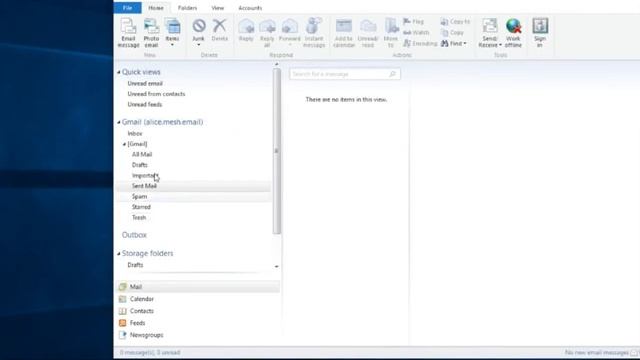This screenshot has width=640, height=360.
Task: Click No new email messages status
Action: 596,352
